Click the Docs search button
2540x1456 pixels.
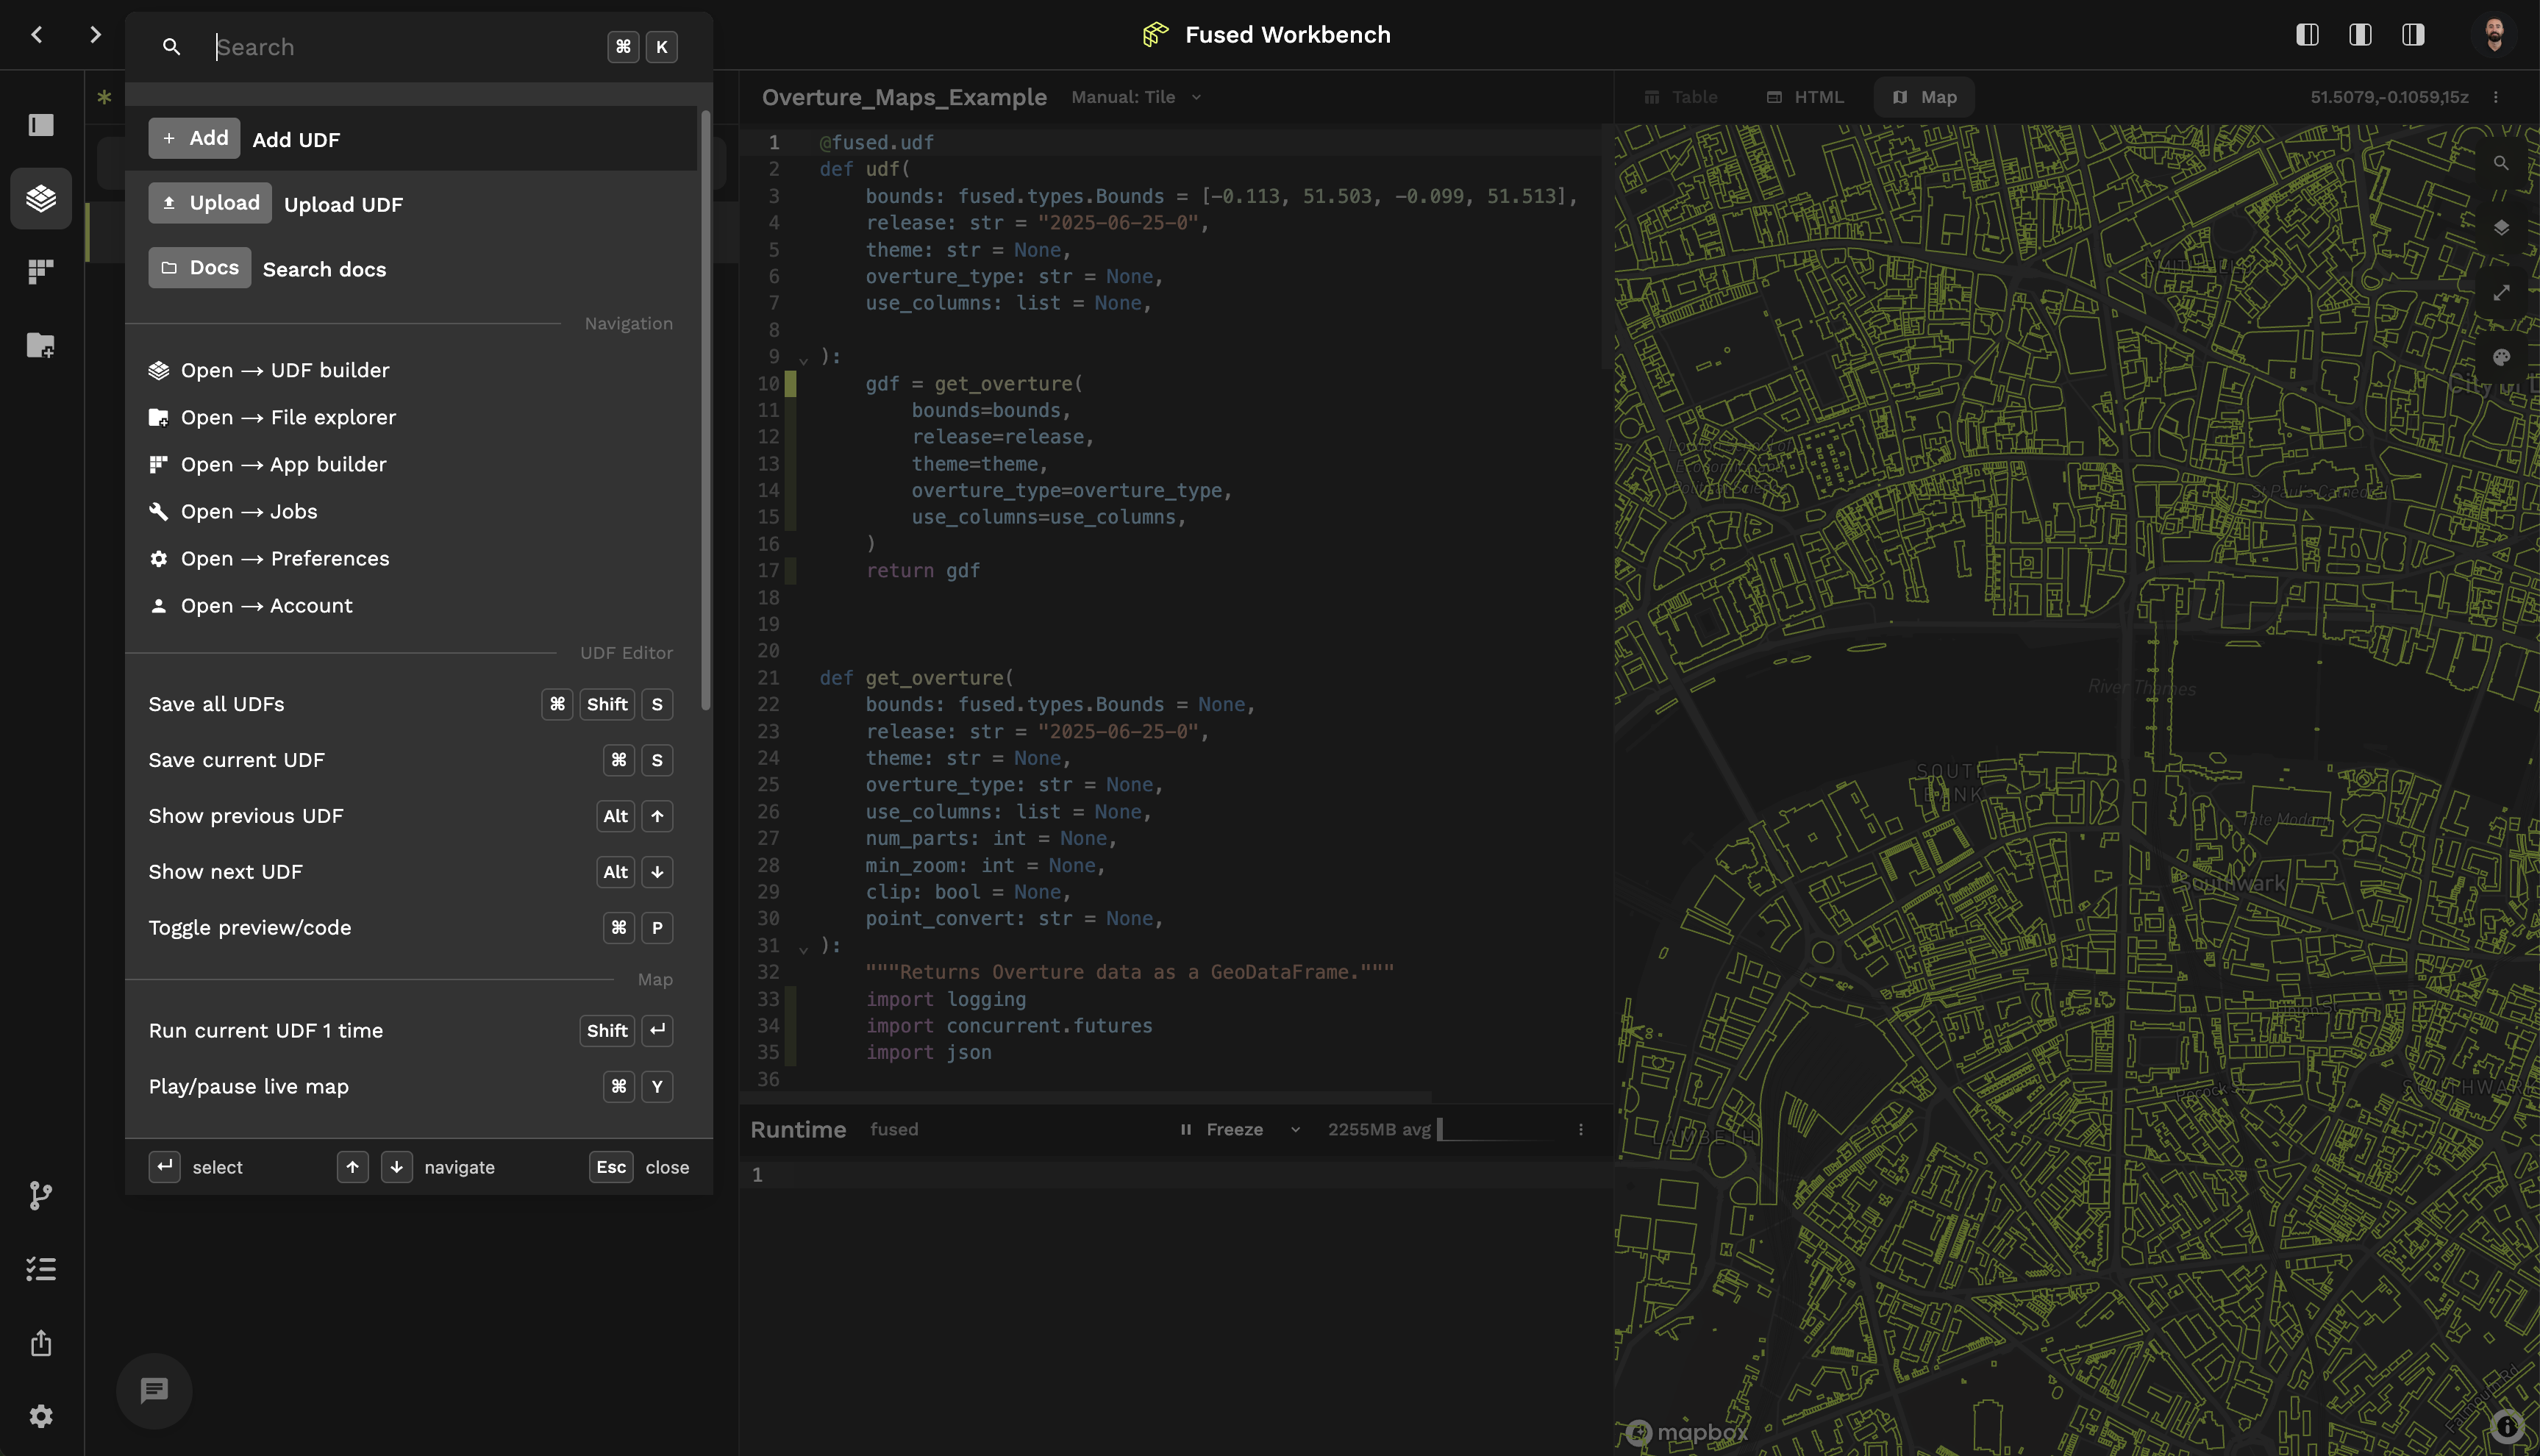(200, 268)
